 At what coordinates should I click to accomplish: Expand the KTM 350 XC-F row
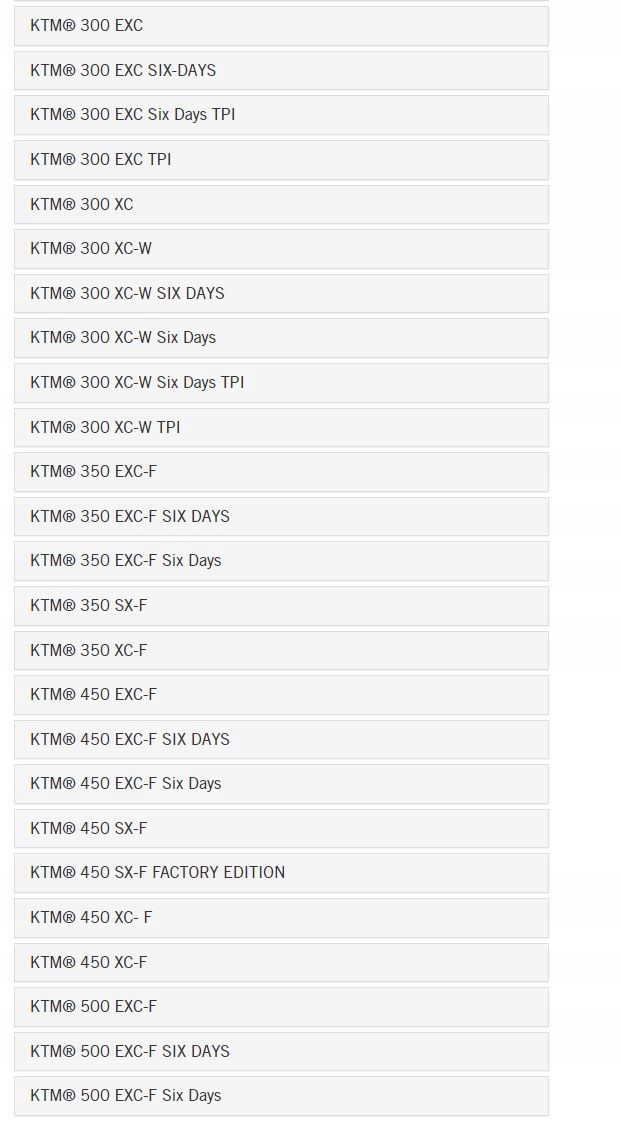pos(281,650)
